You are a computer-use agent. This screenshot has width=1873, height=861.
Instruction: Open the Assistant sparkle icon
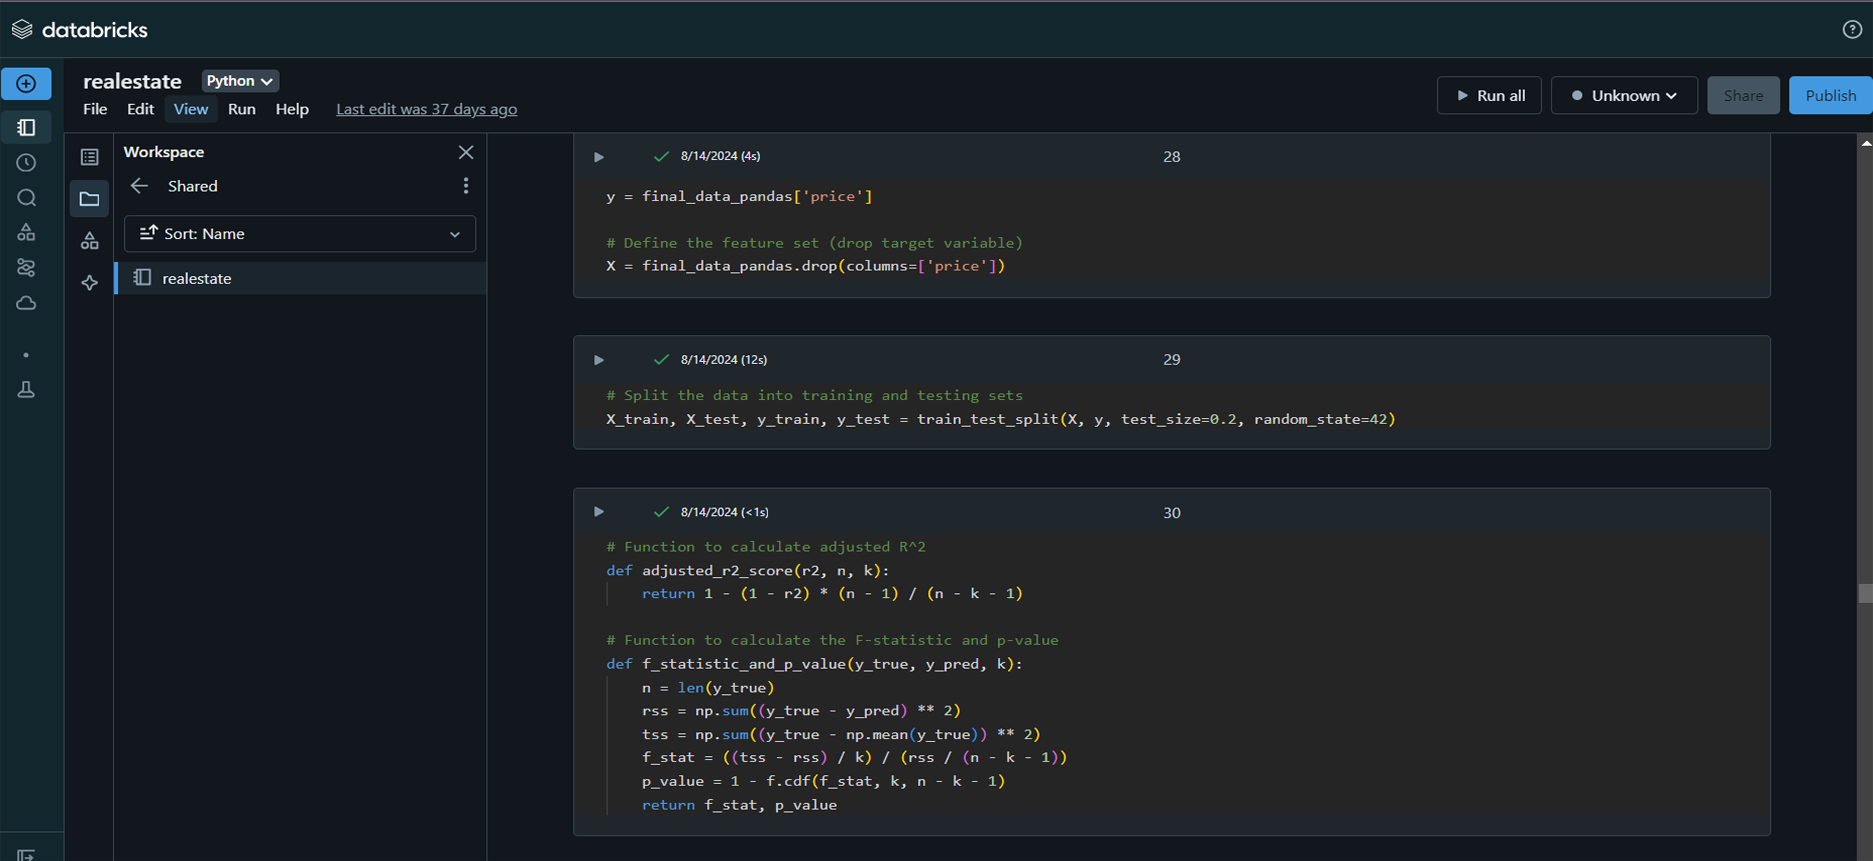(90, 283)
